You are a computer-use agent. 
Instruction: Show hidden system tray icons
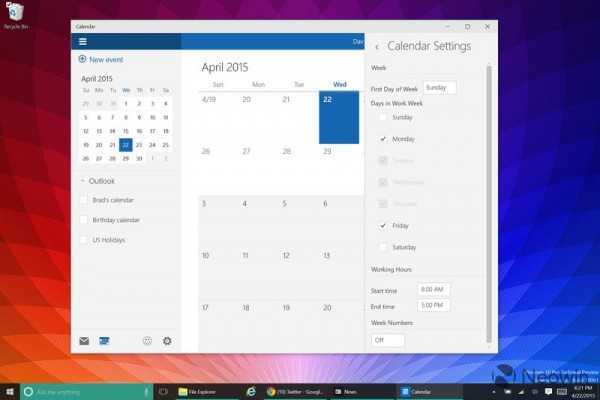pyautogui.click(x=494, y=392)
